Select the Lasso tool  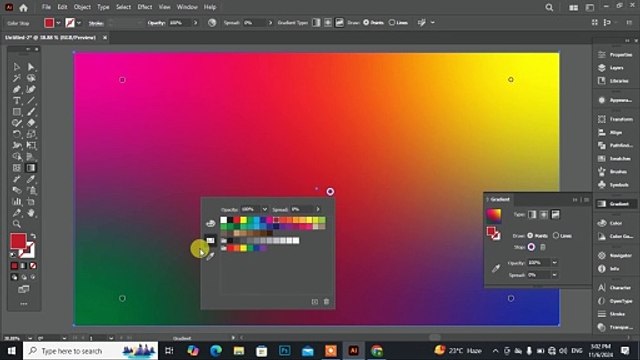click(31, 78)
